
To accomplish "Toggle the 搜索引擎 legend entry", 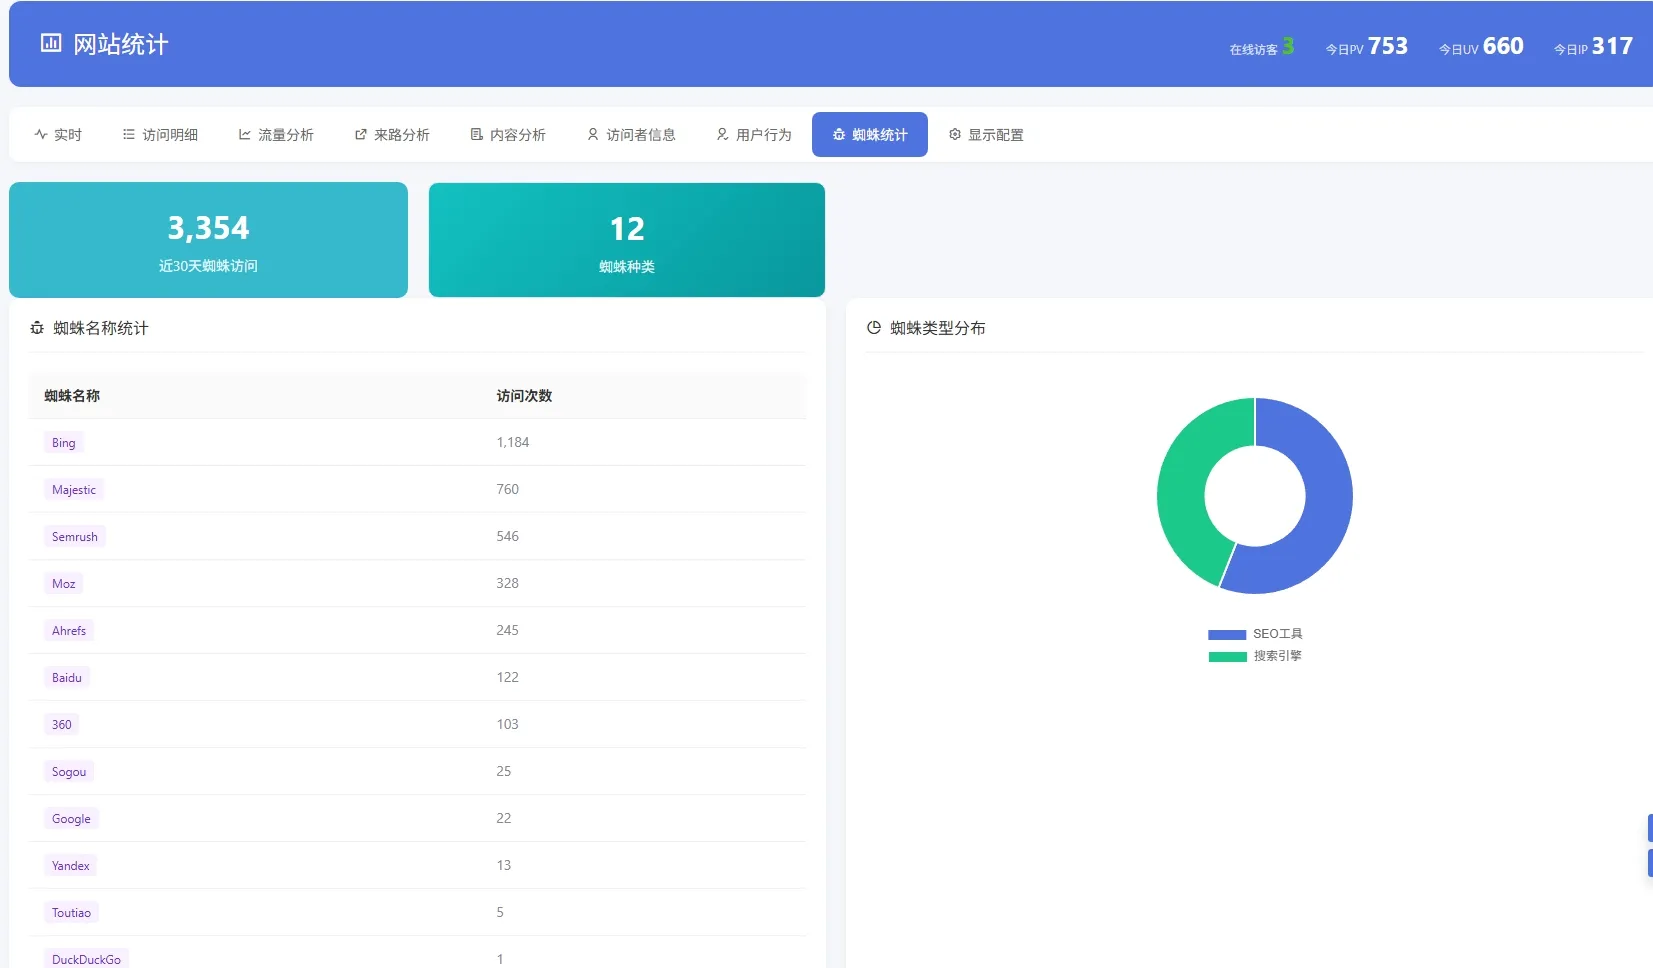I will 1255,656.
